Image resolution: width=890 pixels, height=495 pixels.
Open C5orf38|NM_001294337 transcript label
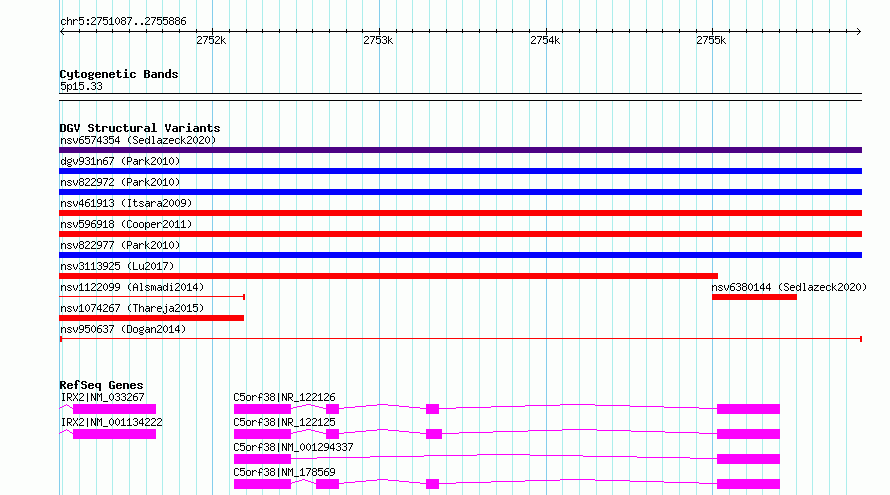(293, 447)
